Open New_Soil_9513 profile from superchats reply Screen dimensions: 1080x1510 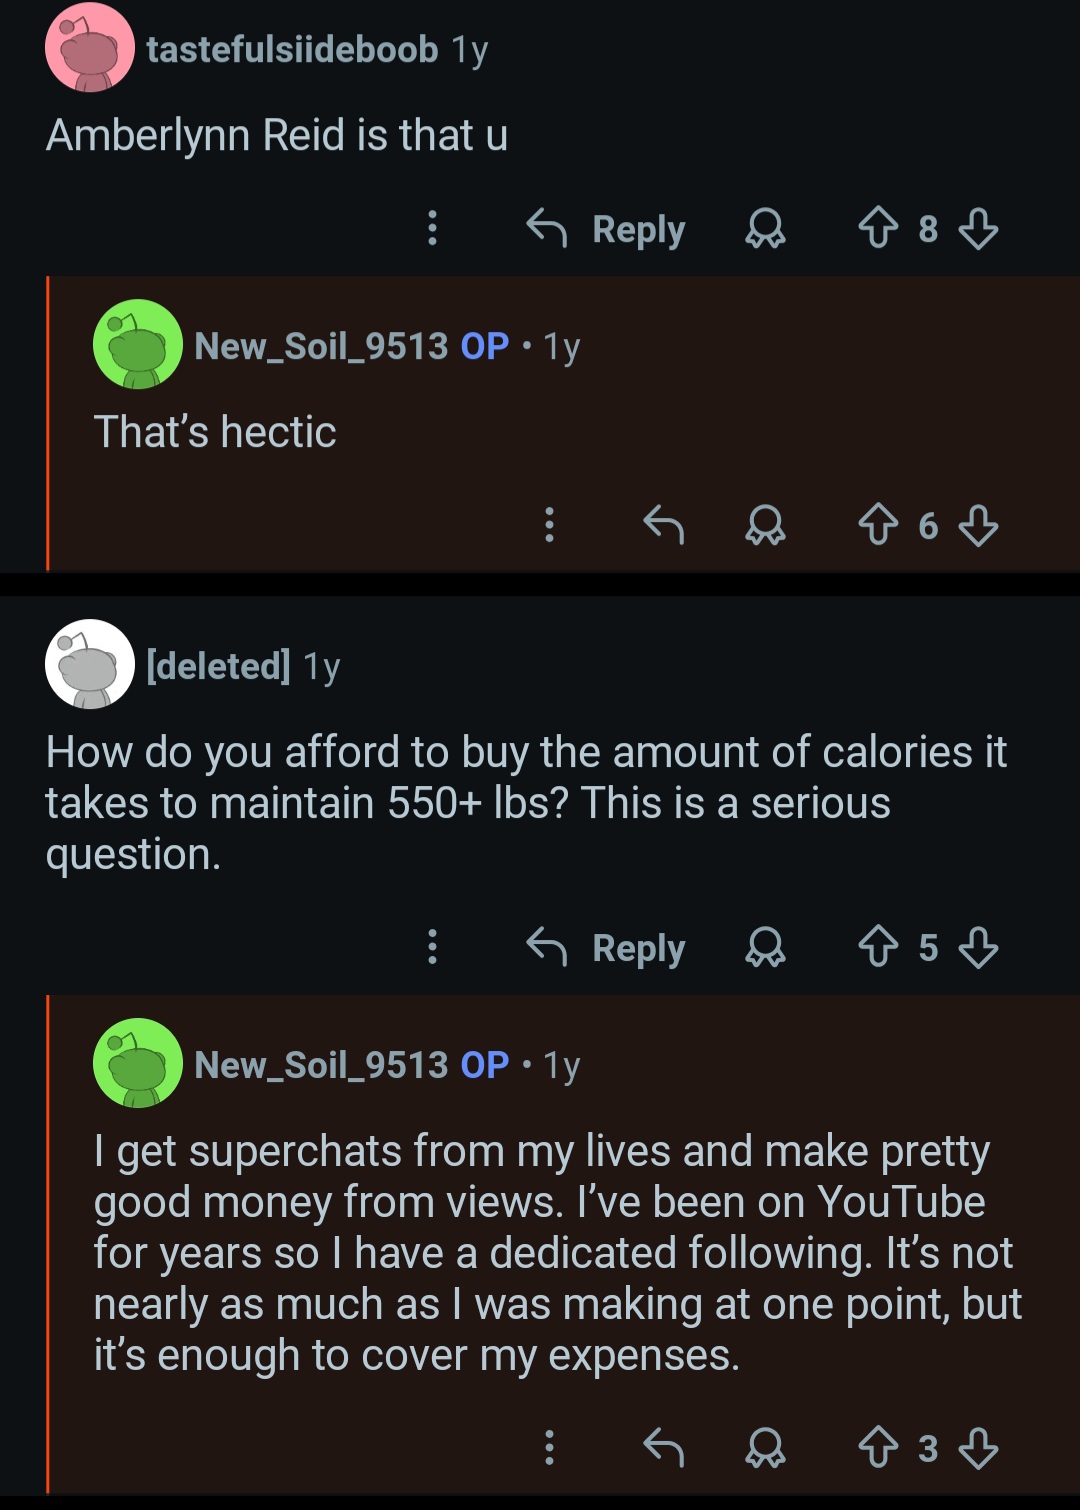(x=321, y=1064)
